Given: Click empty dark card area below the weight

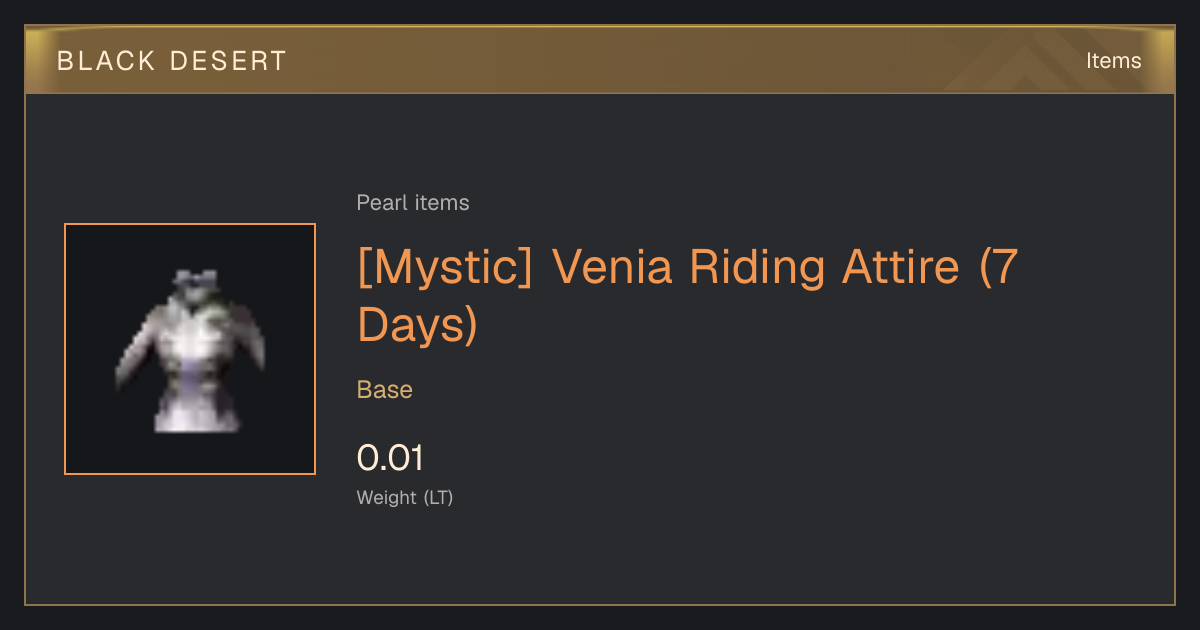Looking at the screenshot, I should coord(700,560).
